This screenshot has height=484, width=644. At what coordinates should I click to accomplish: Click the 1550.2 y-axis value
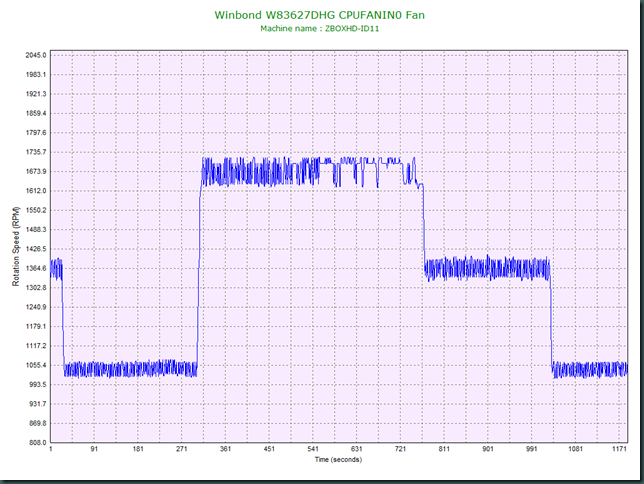[x=36, y=210]
